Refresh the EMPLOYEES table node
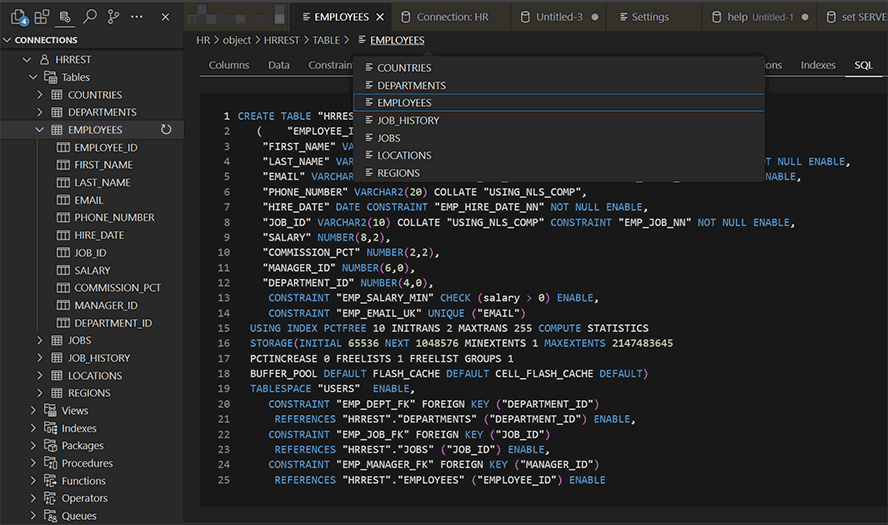This screenshot has width=888, height=525. pos(166,130)
